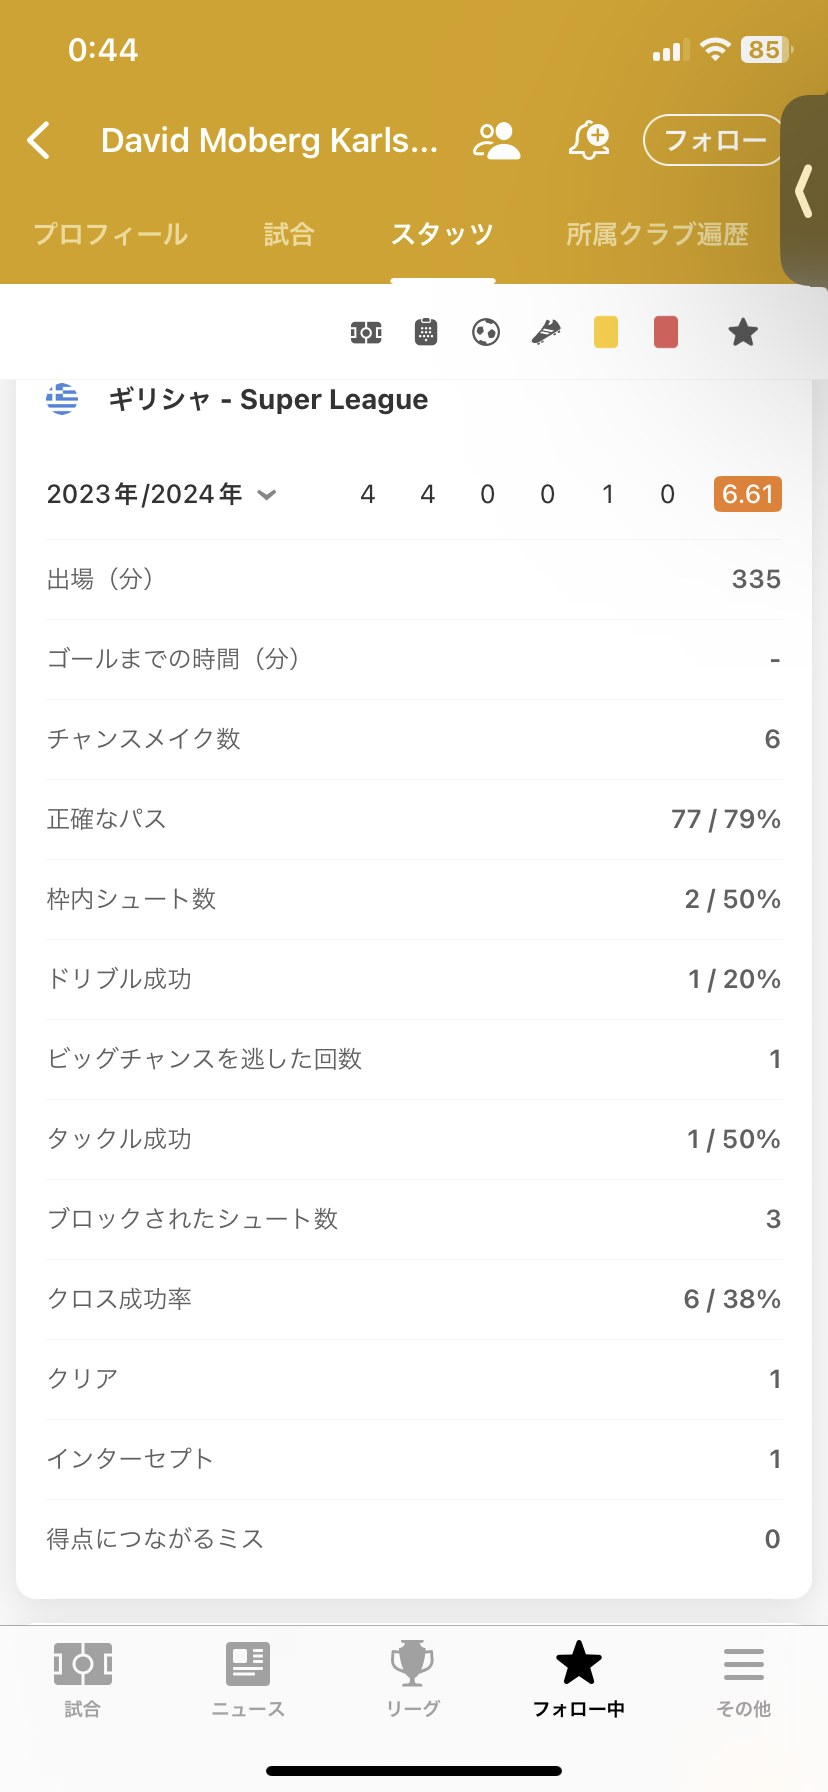
Task: Enable notifications with the bell icon
Action: coord(589,141)
